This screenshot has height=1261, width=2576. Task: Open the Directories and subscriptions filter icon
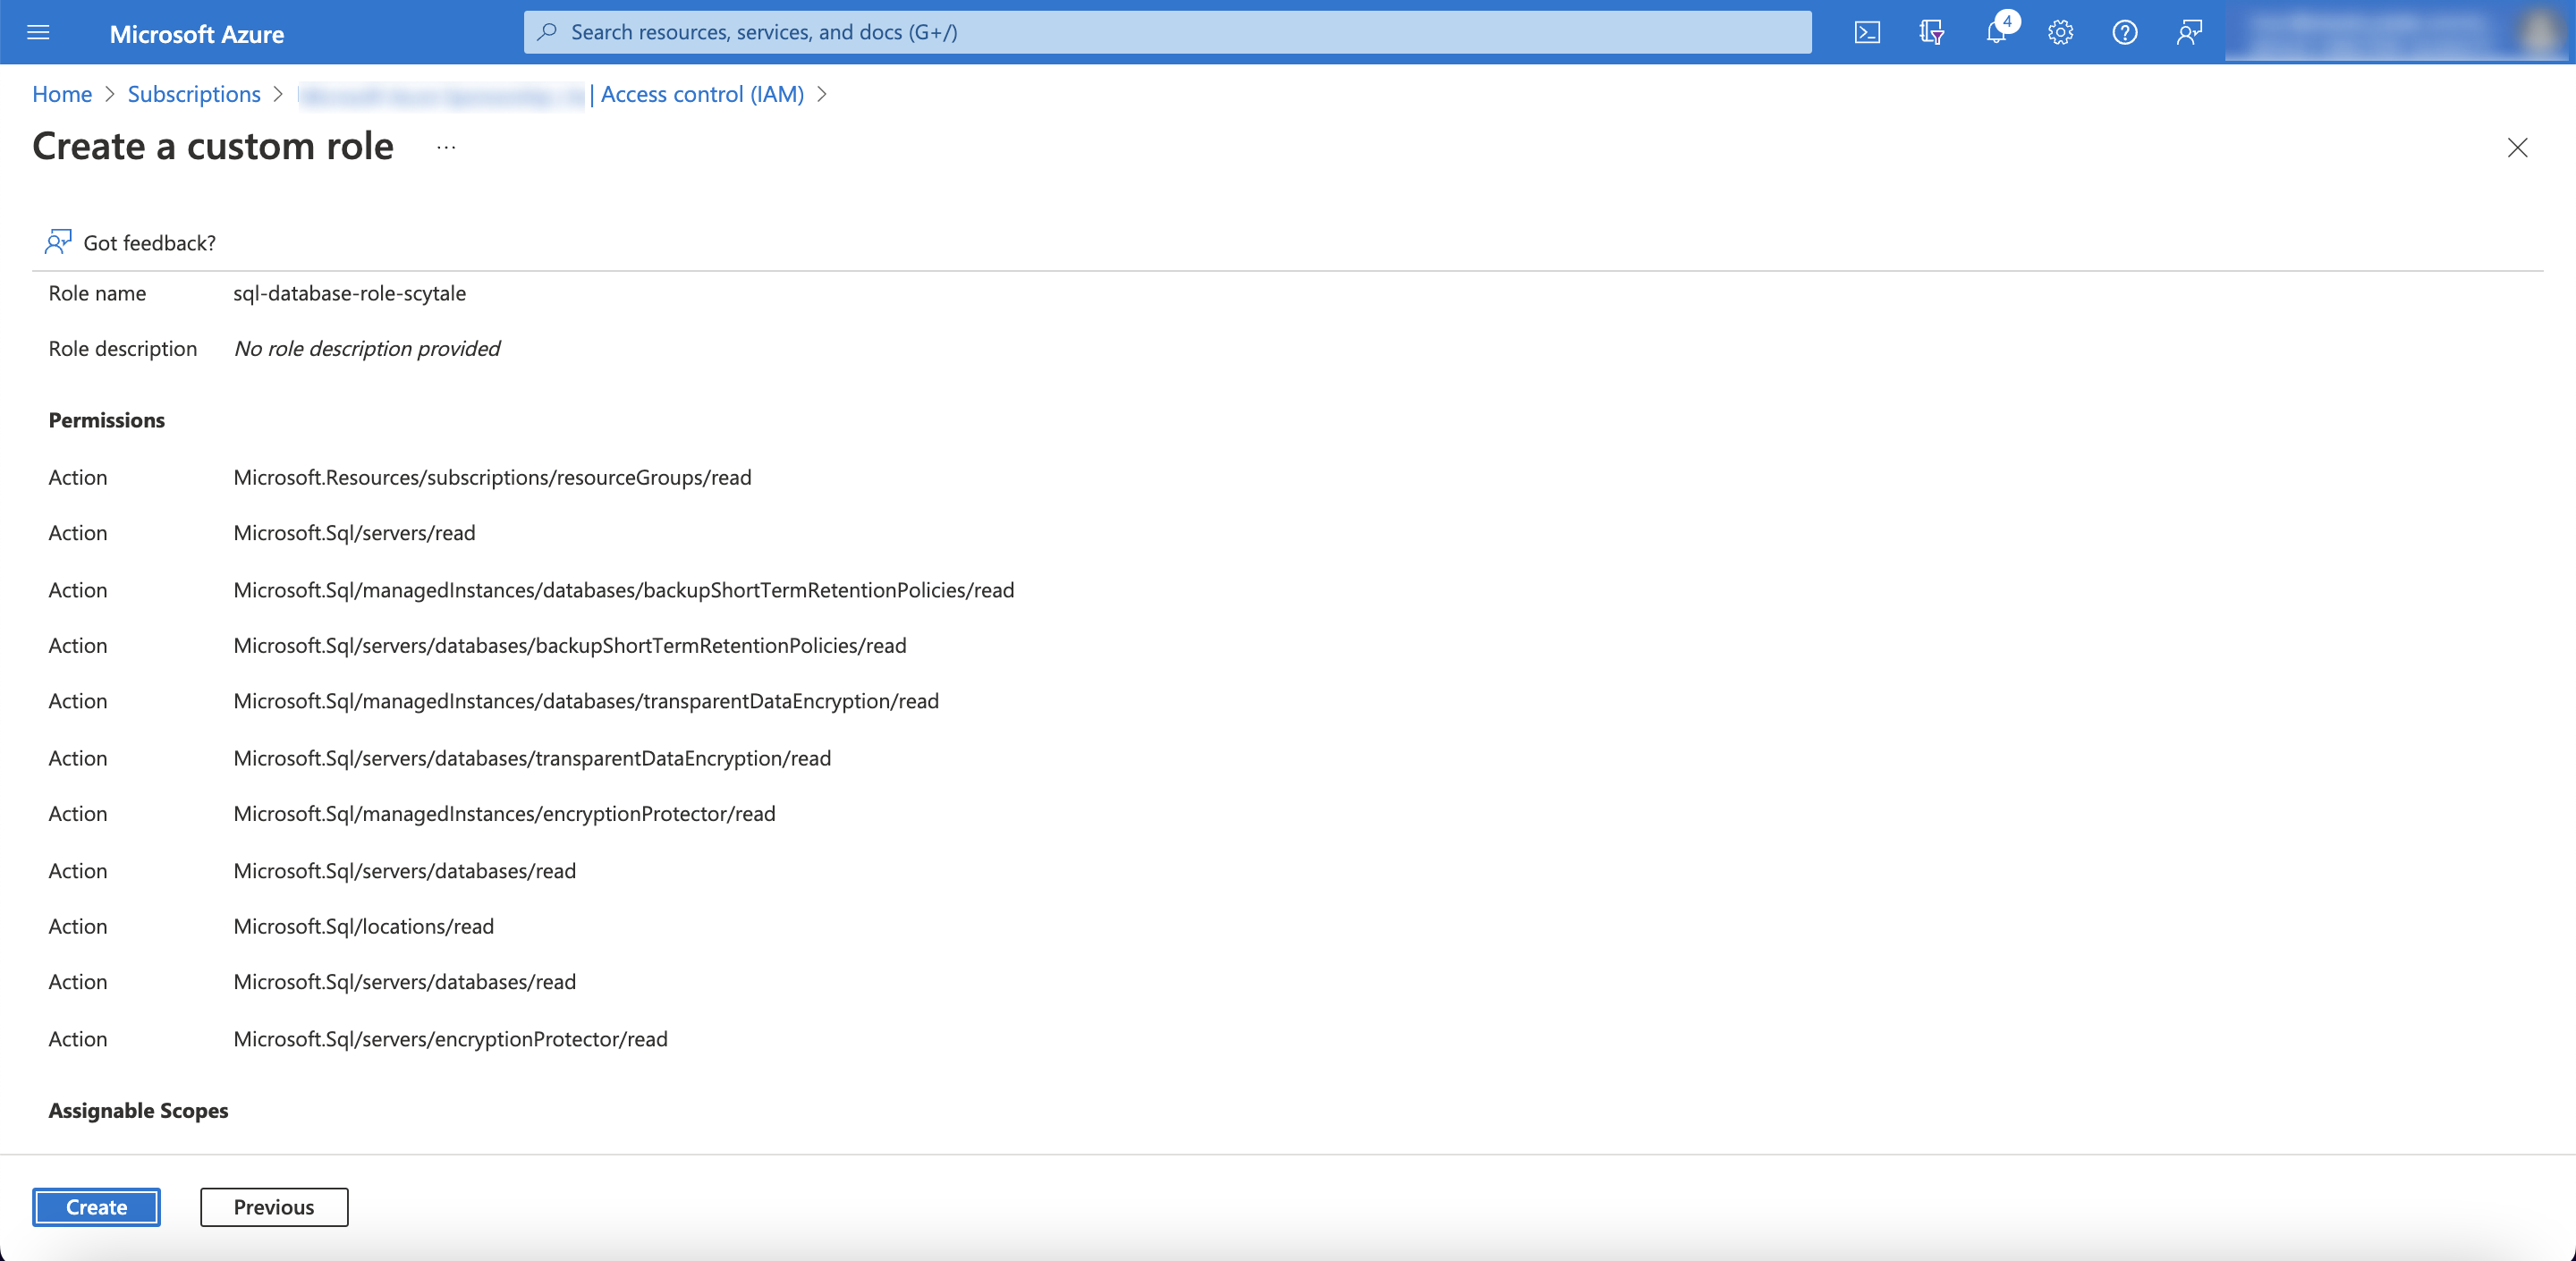1931,32
